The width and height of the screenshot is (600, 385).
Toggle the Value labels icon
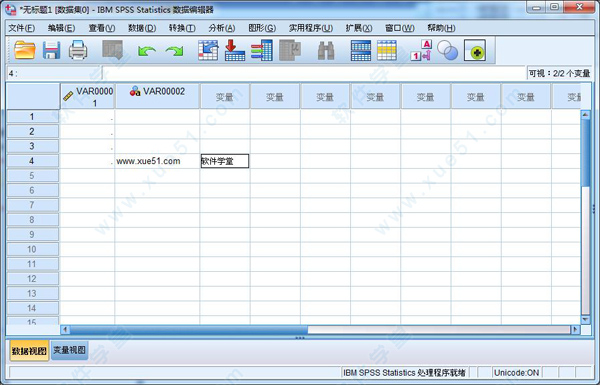[x=421, y=50]
